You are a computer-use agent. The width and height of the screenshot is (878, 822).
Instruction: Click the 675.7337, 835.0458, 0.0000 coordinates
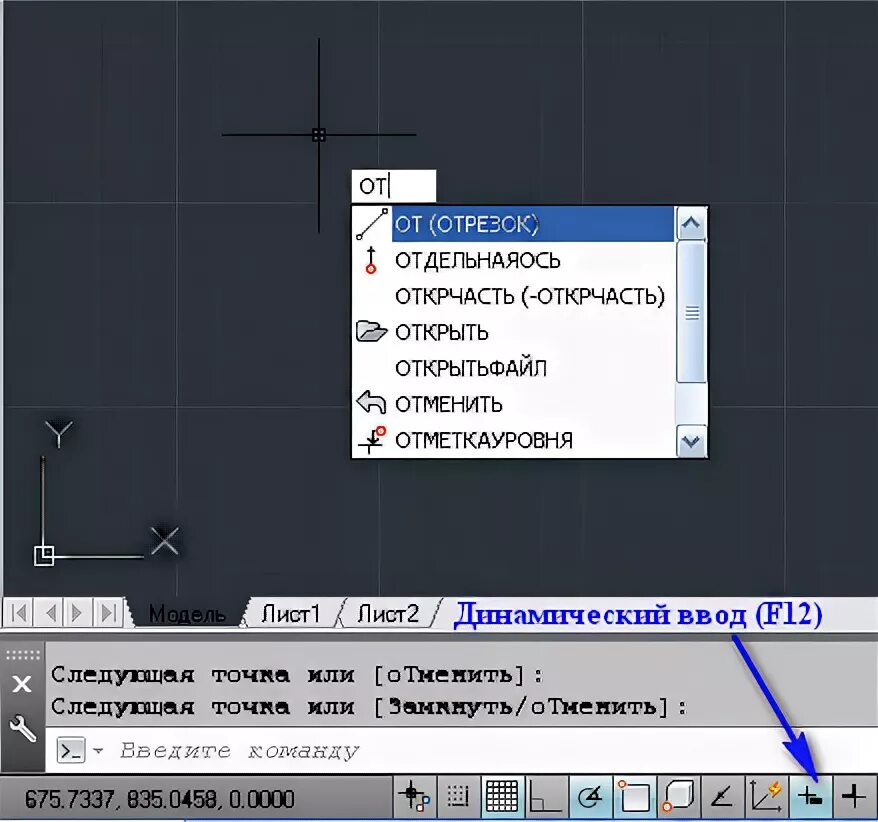(160, 799)
